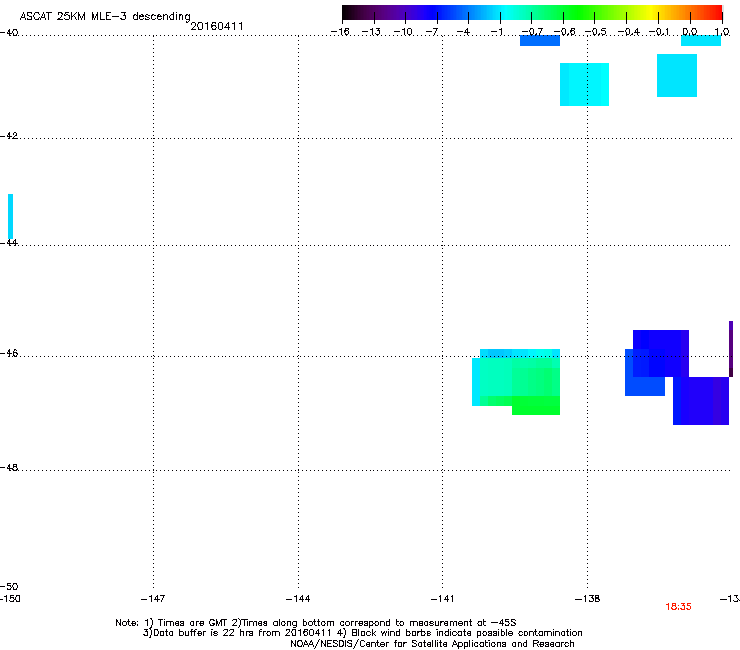
Task: Click the -48 latitude label
Action: pos(9,468)
